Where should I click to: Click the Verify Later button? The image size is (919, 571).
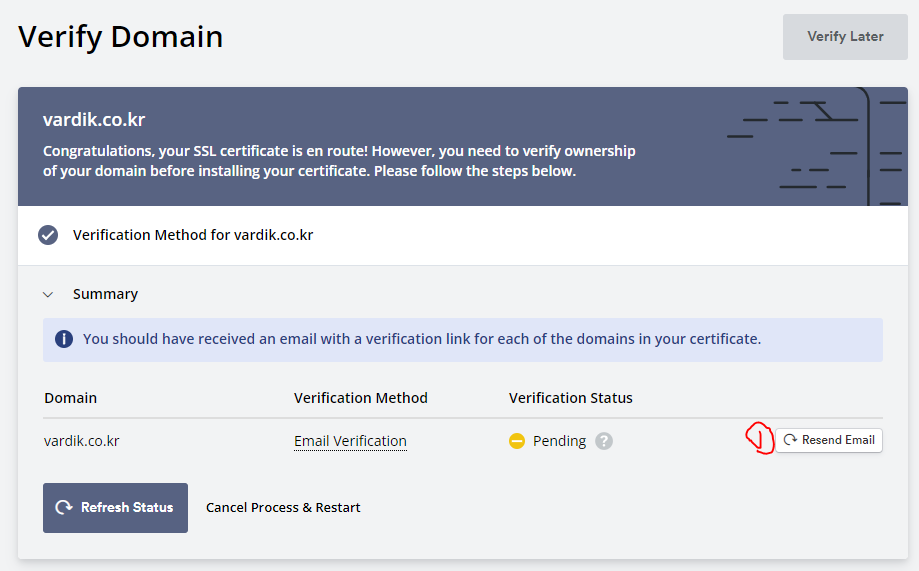click(845, 37)
